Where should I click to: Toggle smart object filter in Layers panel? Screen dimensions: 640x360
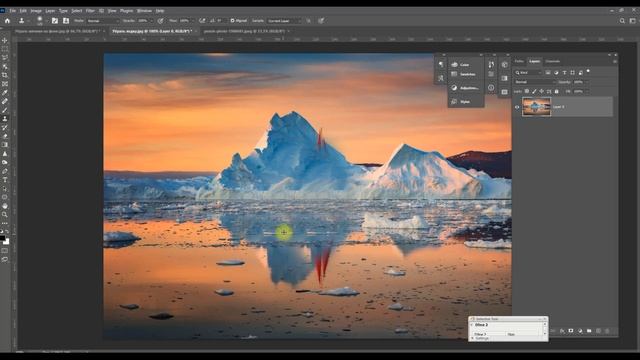(580, 73)
